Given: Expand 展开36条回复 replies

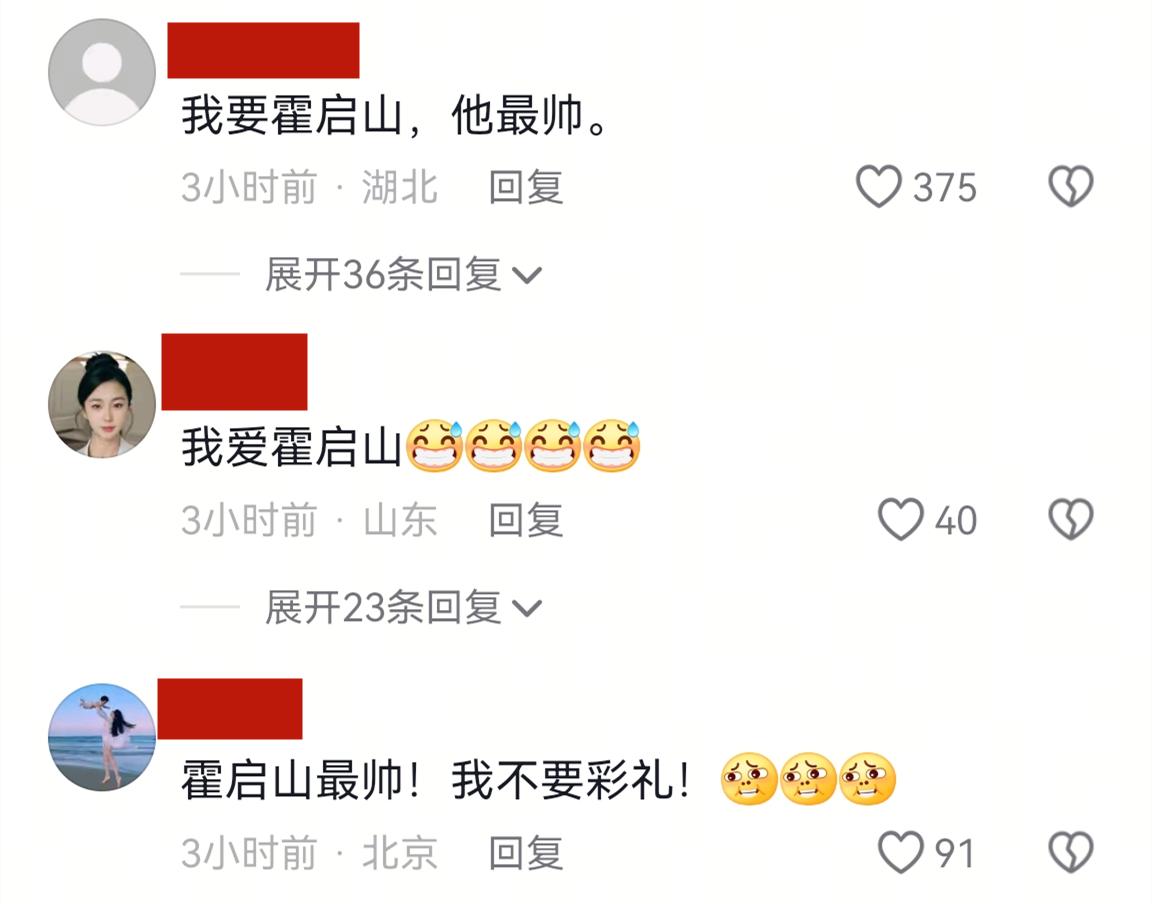Looking at the screenshot, I should 403,274.
